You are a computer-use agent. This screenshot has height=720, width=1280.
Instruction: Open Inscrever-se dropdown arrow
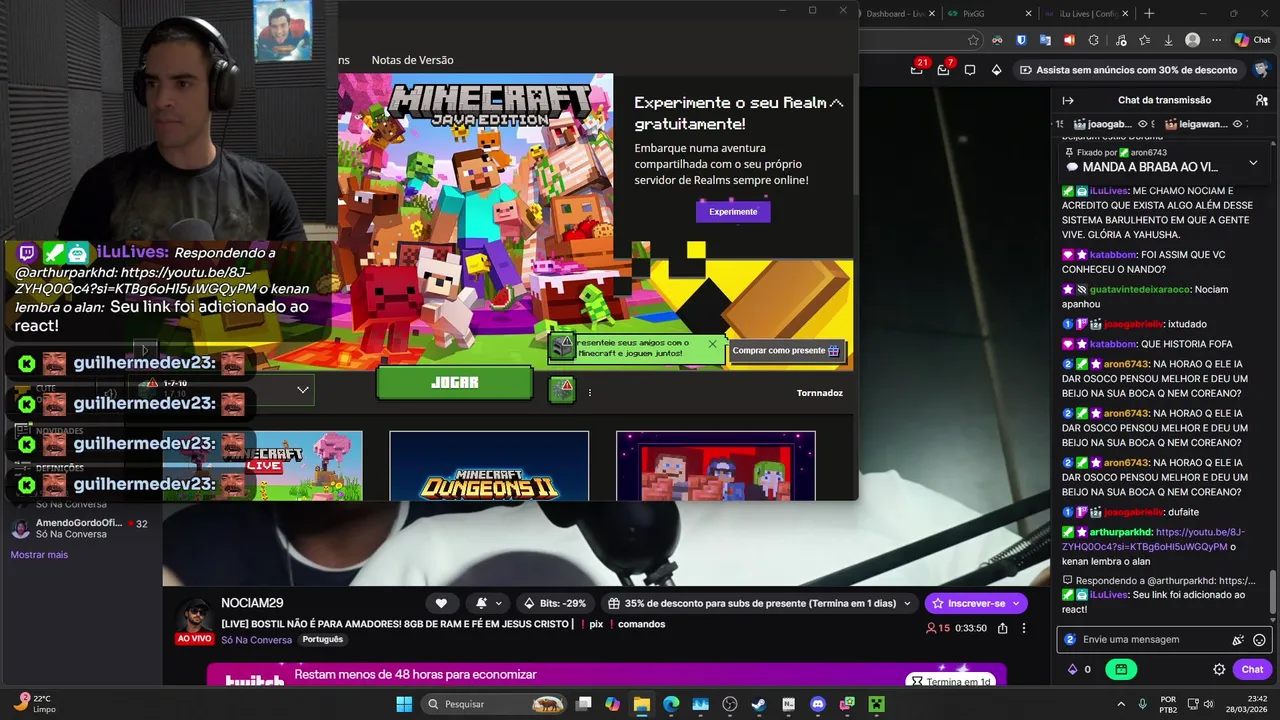coord(1017,603)
